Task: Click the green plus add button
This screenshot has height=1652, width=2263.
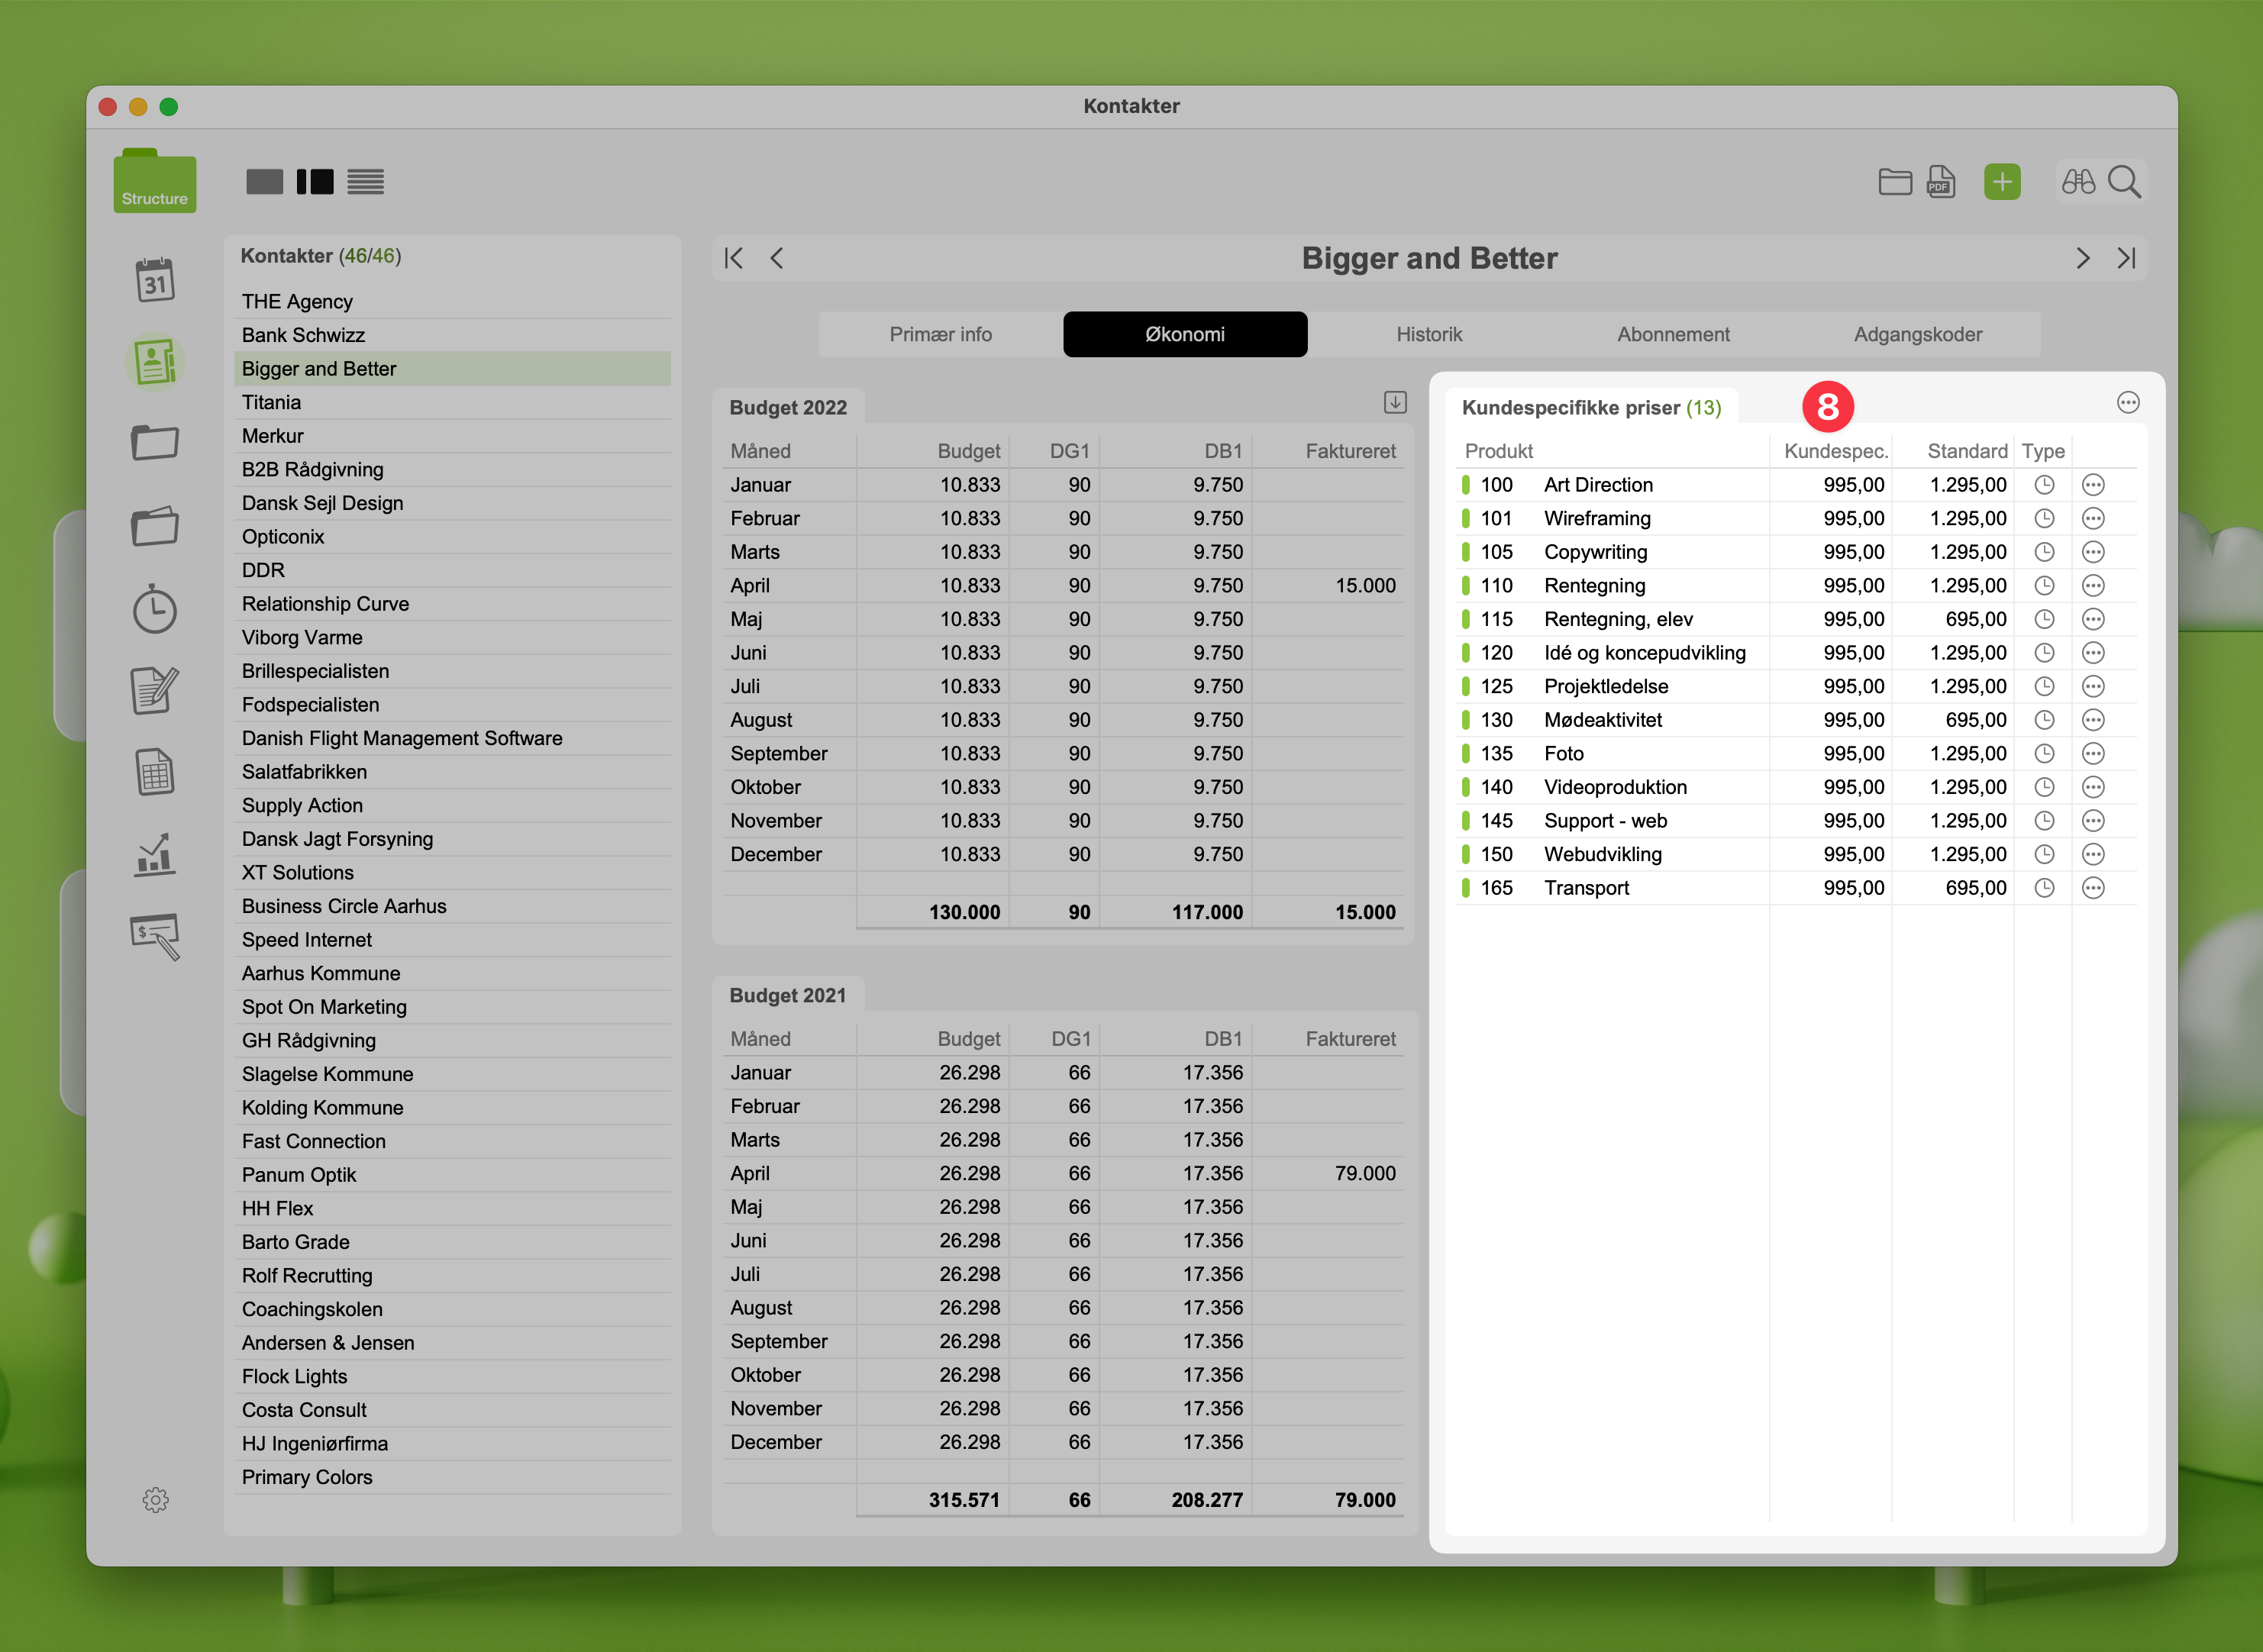Action: [x=2002, y=182]
